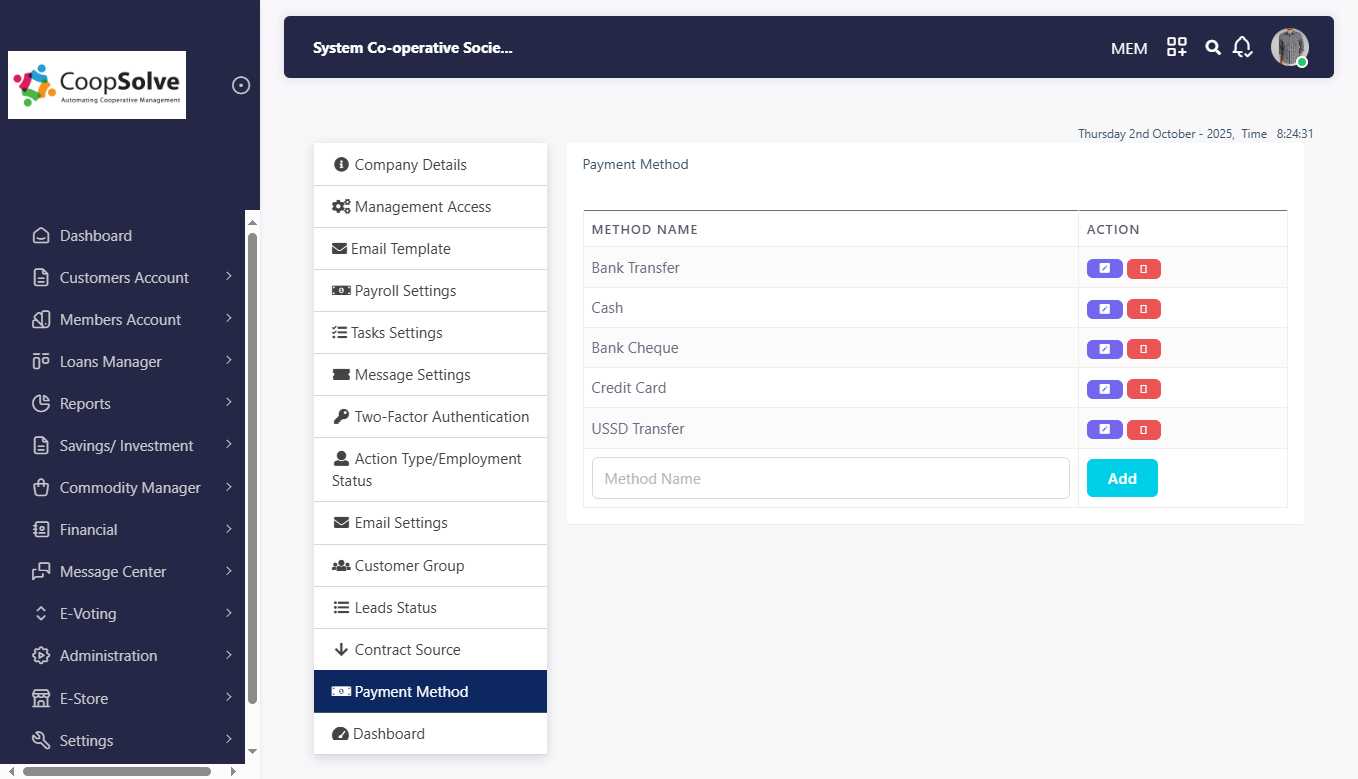
Task: Expand the Savings/ Investment menu
Action: [126, 446]
